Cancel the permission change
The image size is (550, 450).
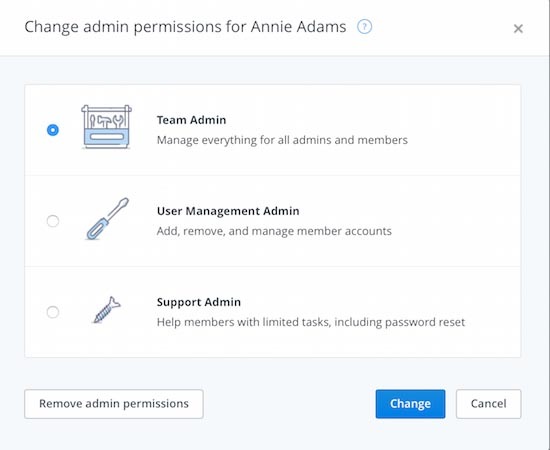coord(489,404)
